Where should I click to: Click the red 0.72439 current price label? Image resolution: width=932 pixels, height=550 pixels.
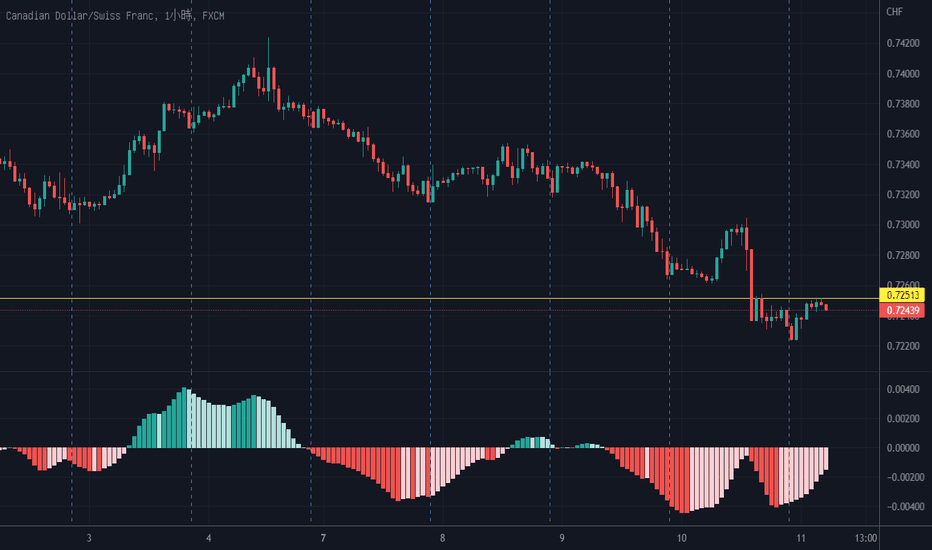[902, 310]
